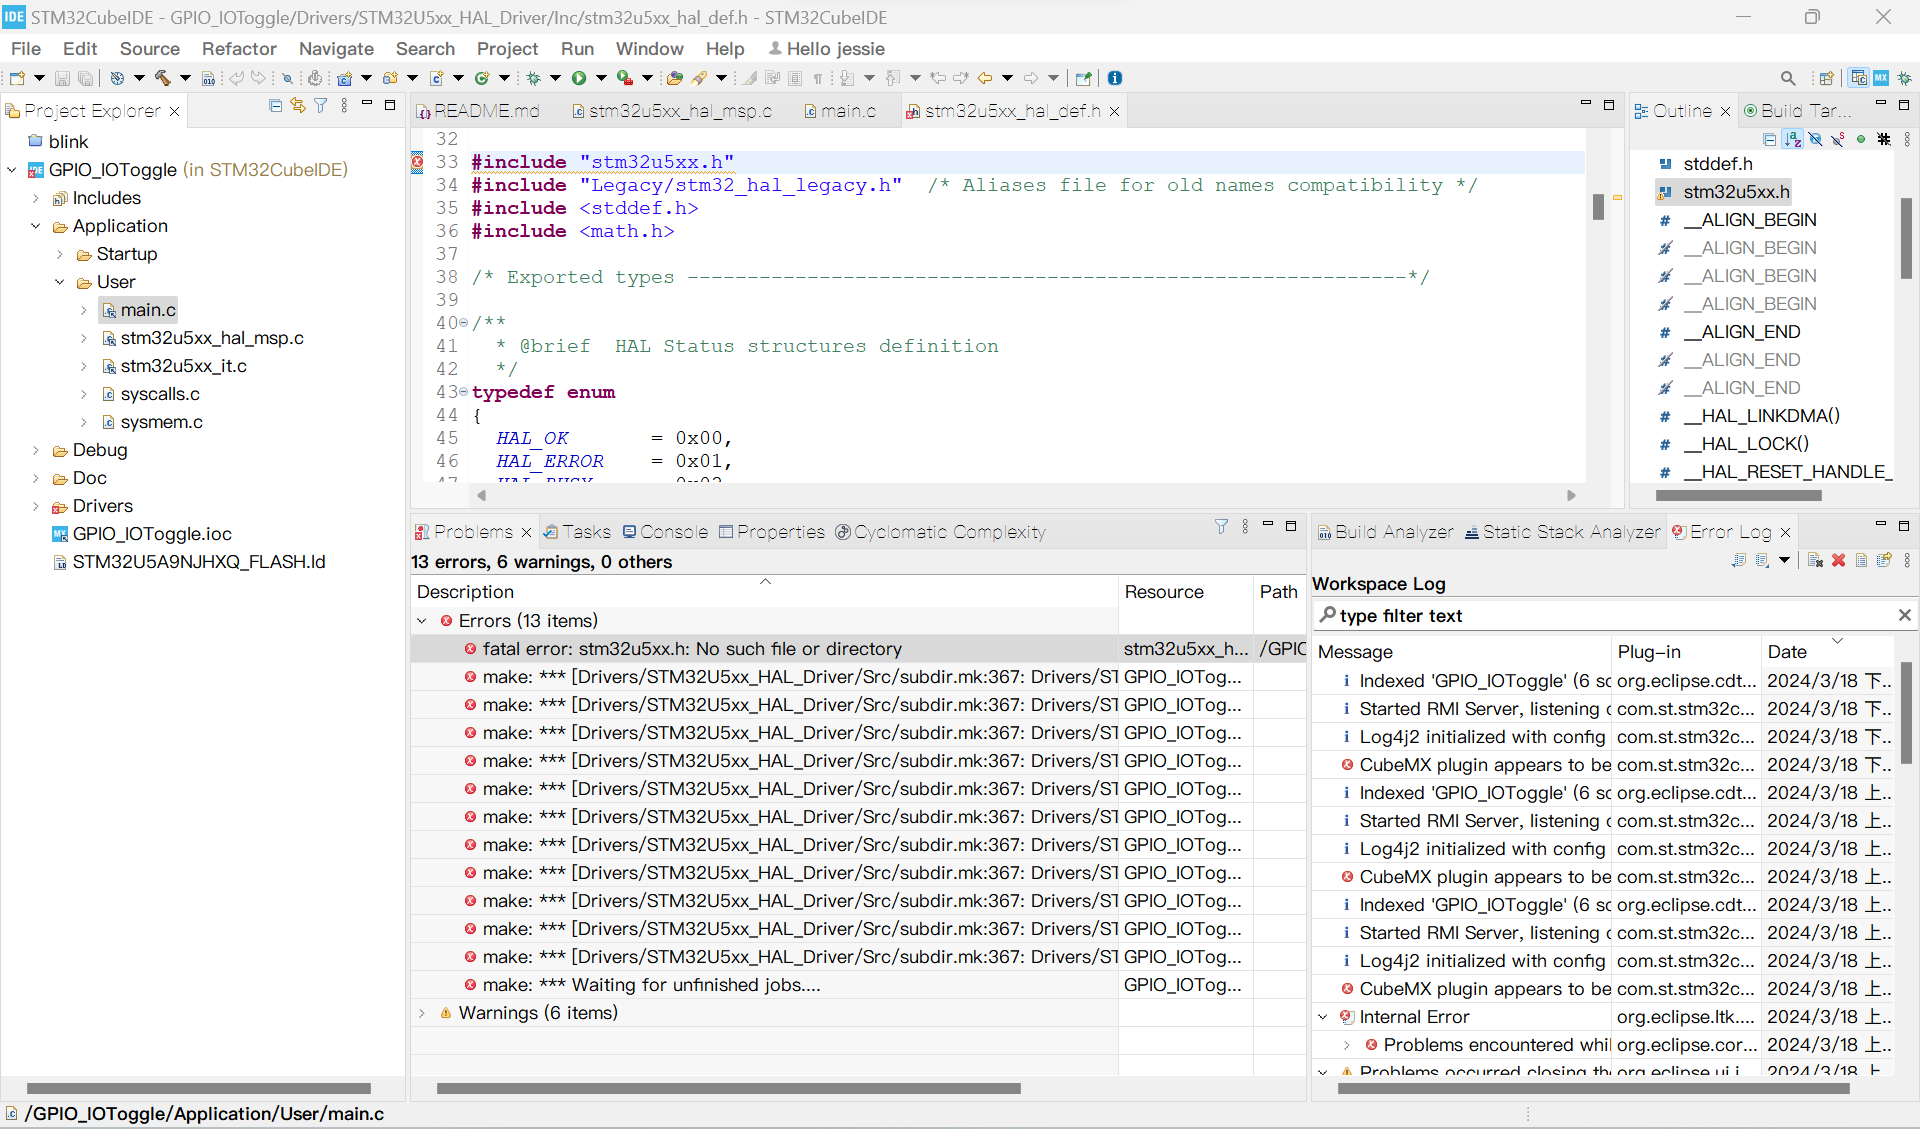Switch to the Console tab
The height and width of the screenshot is (1129, 1920).
(x=673, y=532)
